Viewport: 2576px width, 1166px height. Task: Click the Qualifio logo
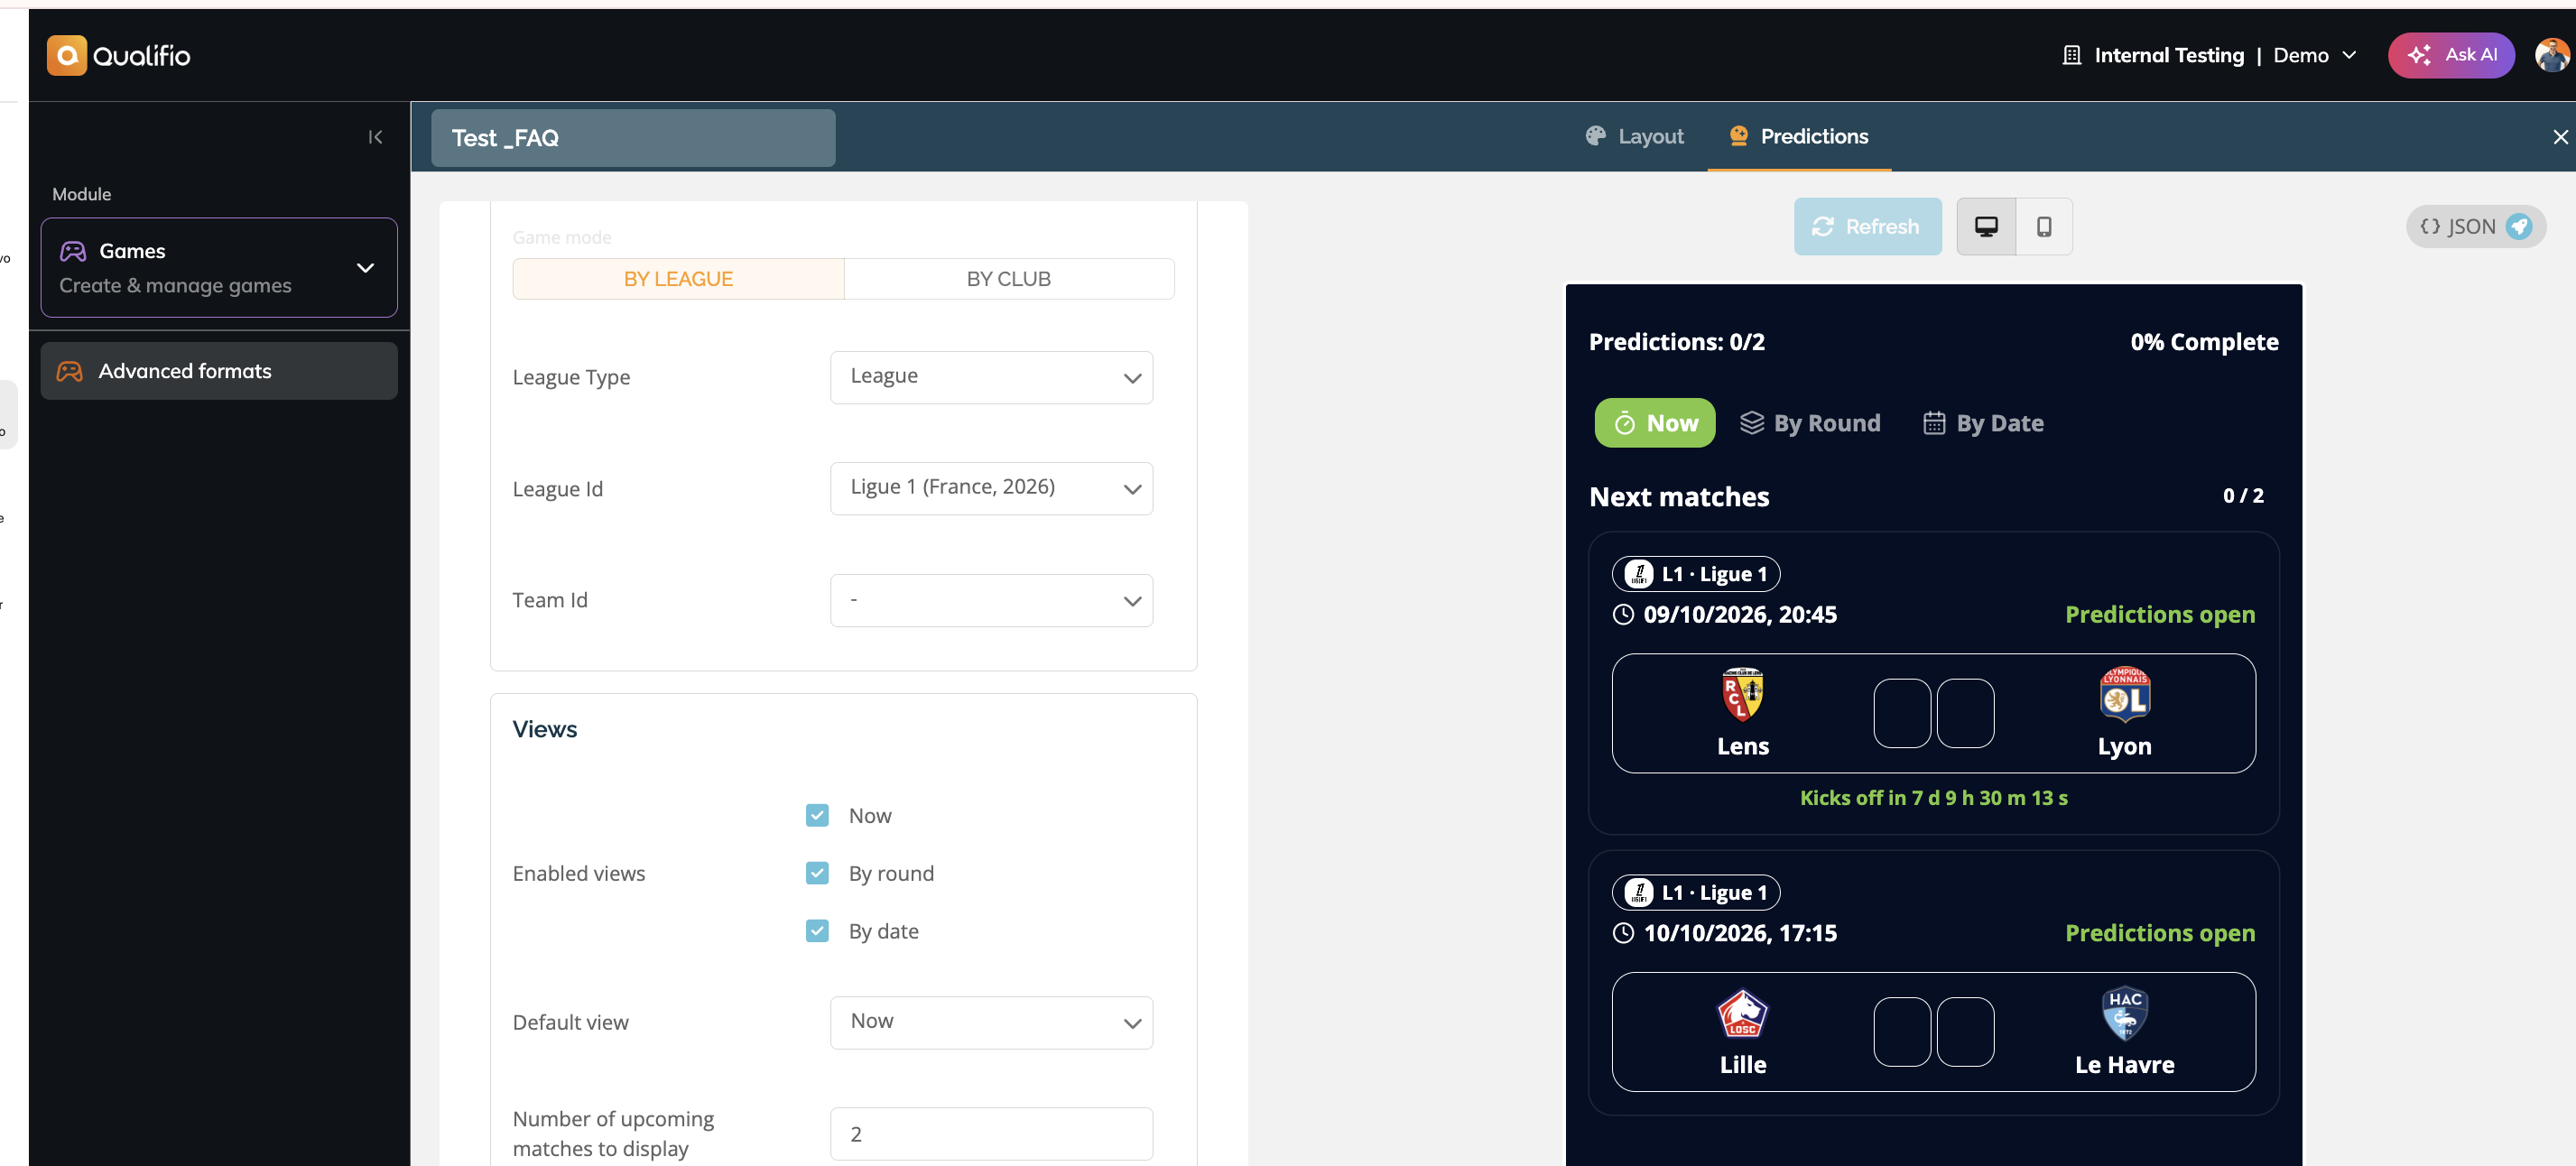click(118, 55)
